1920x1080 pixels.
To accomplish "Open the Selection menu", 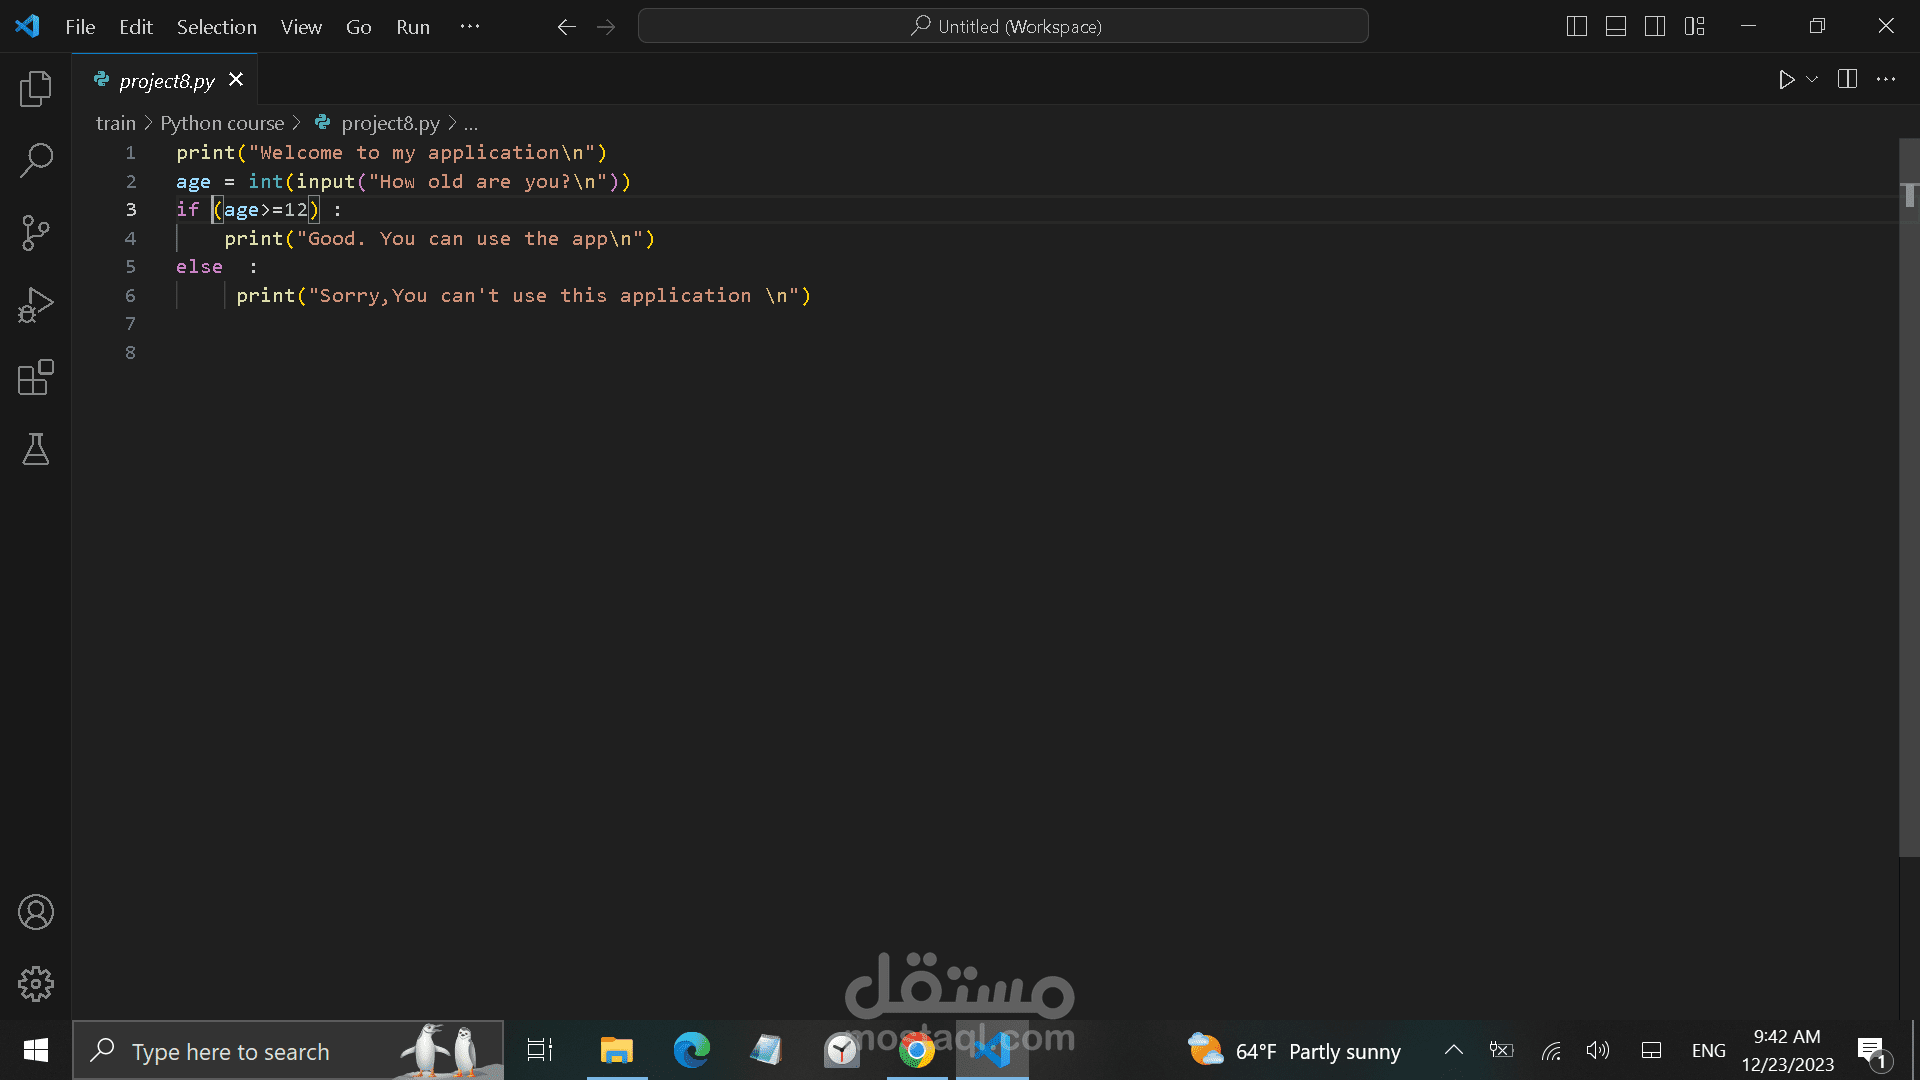I will pos(217,27).
